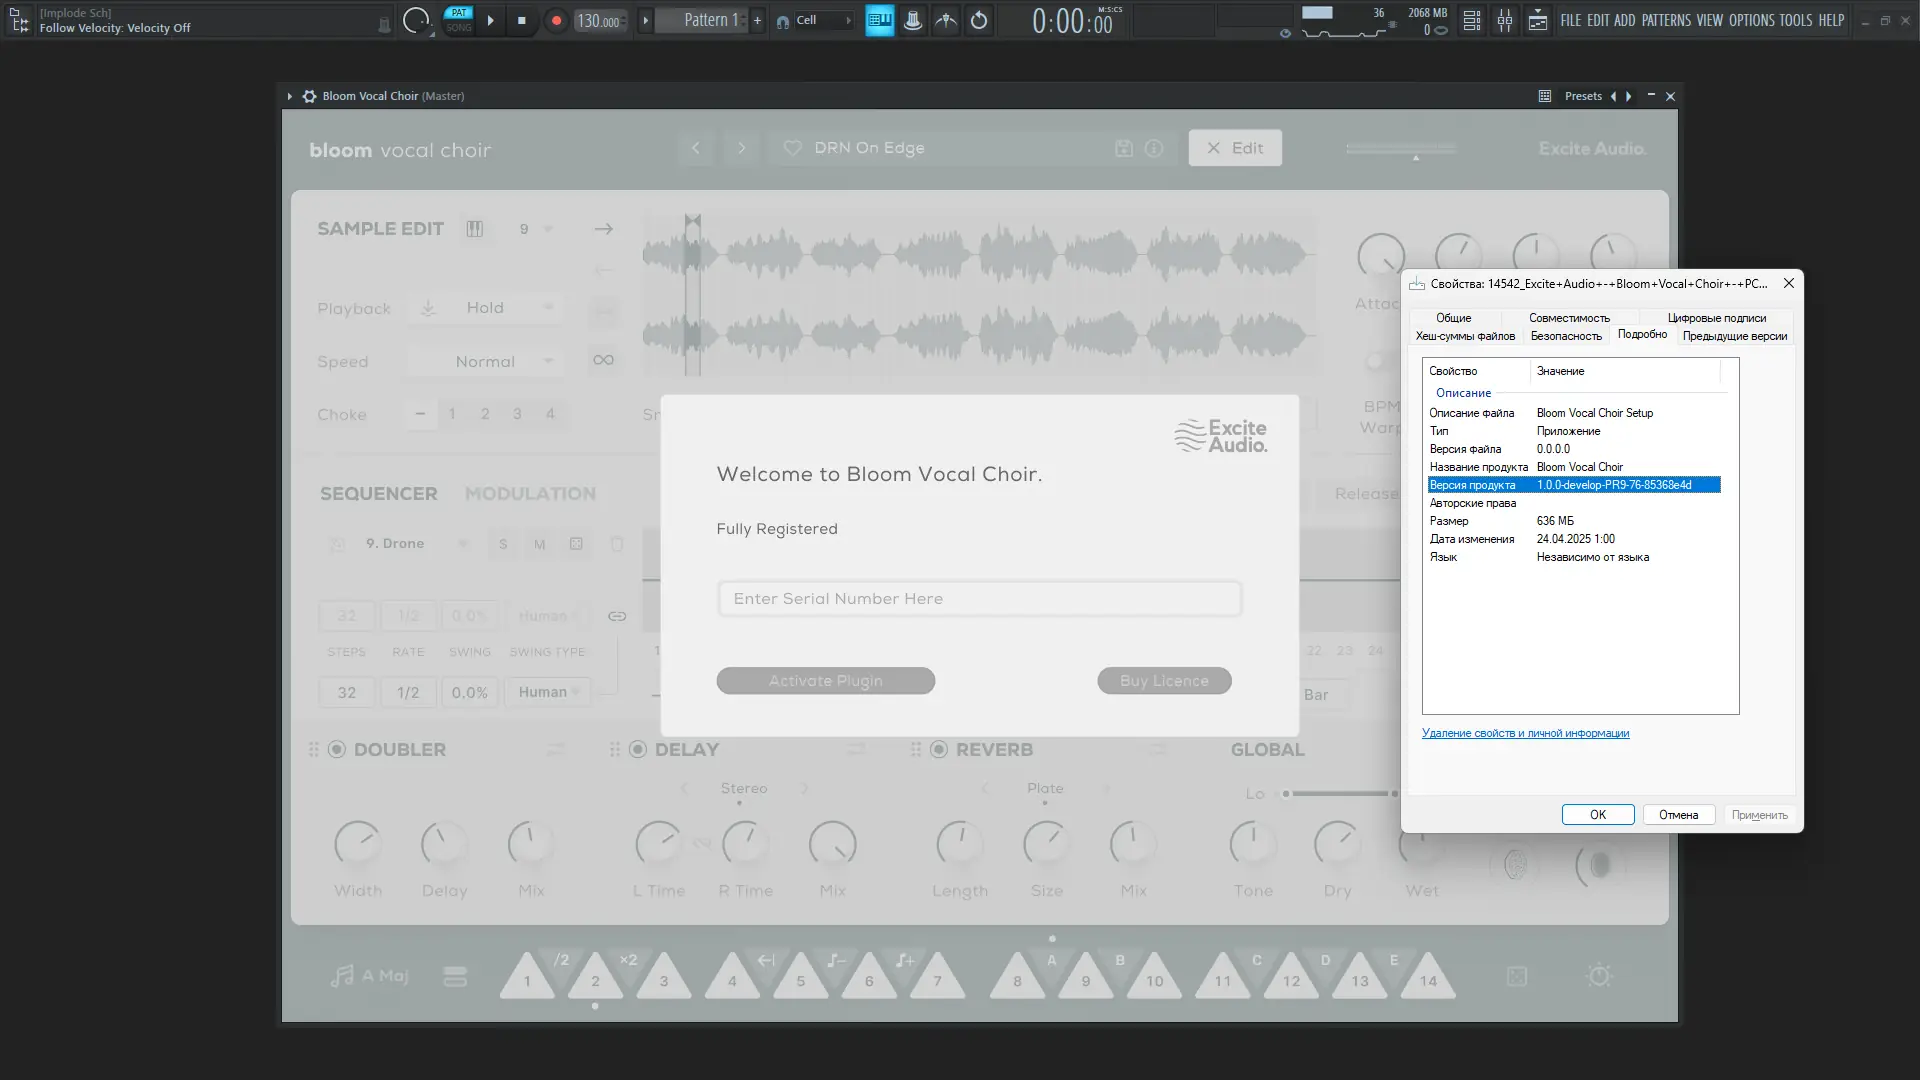Open the mixer view icon

pyautogui.click(x=1504, y=20)
